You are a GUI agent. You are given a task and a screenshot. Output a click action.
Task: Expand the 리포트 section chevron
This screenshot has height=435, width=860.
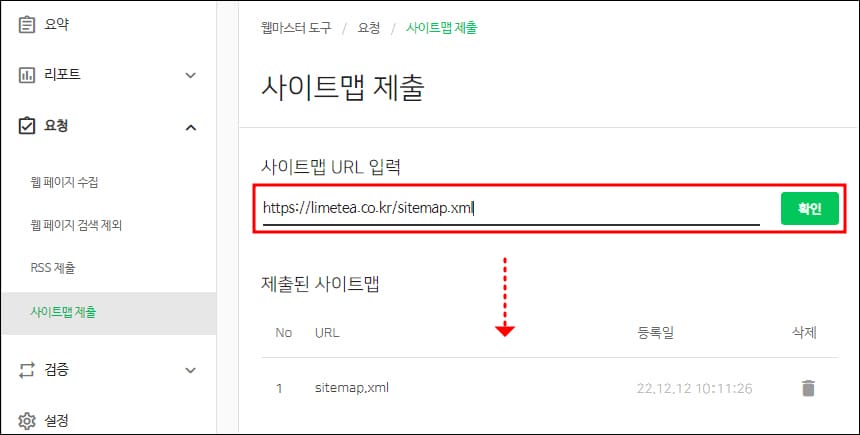pos(190,75)
